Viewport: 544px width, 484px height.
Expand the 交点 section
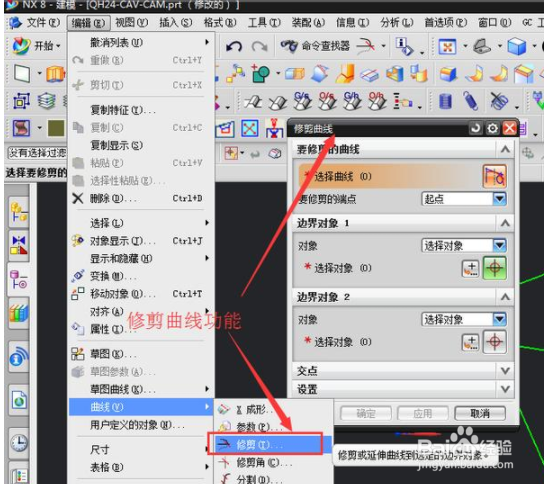[x=505, y=371]
